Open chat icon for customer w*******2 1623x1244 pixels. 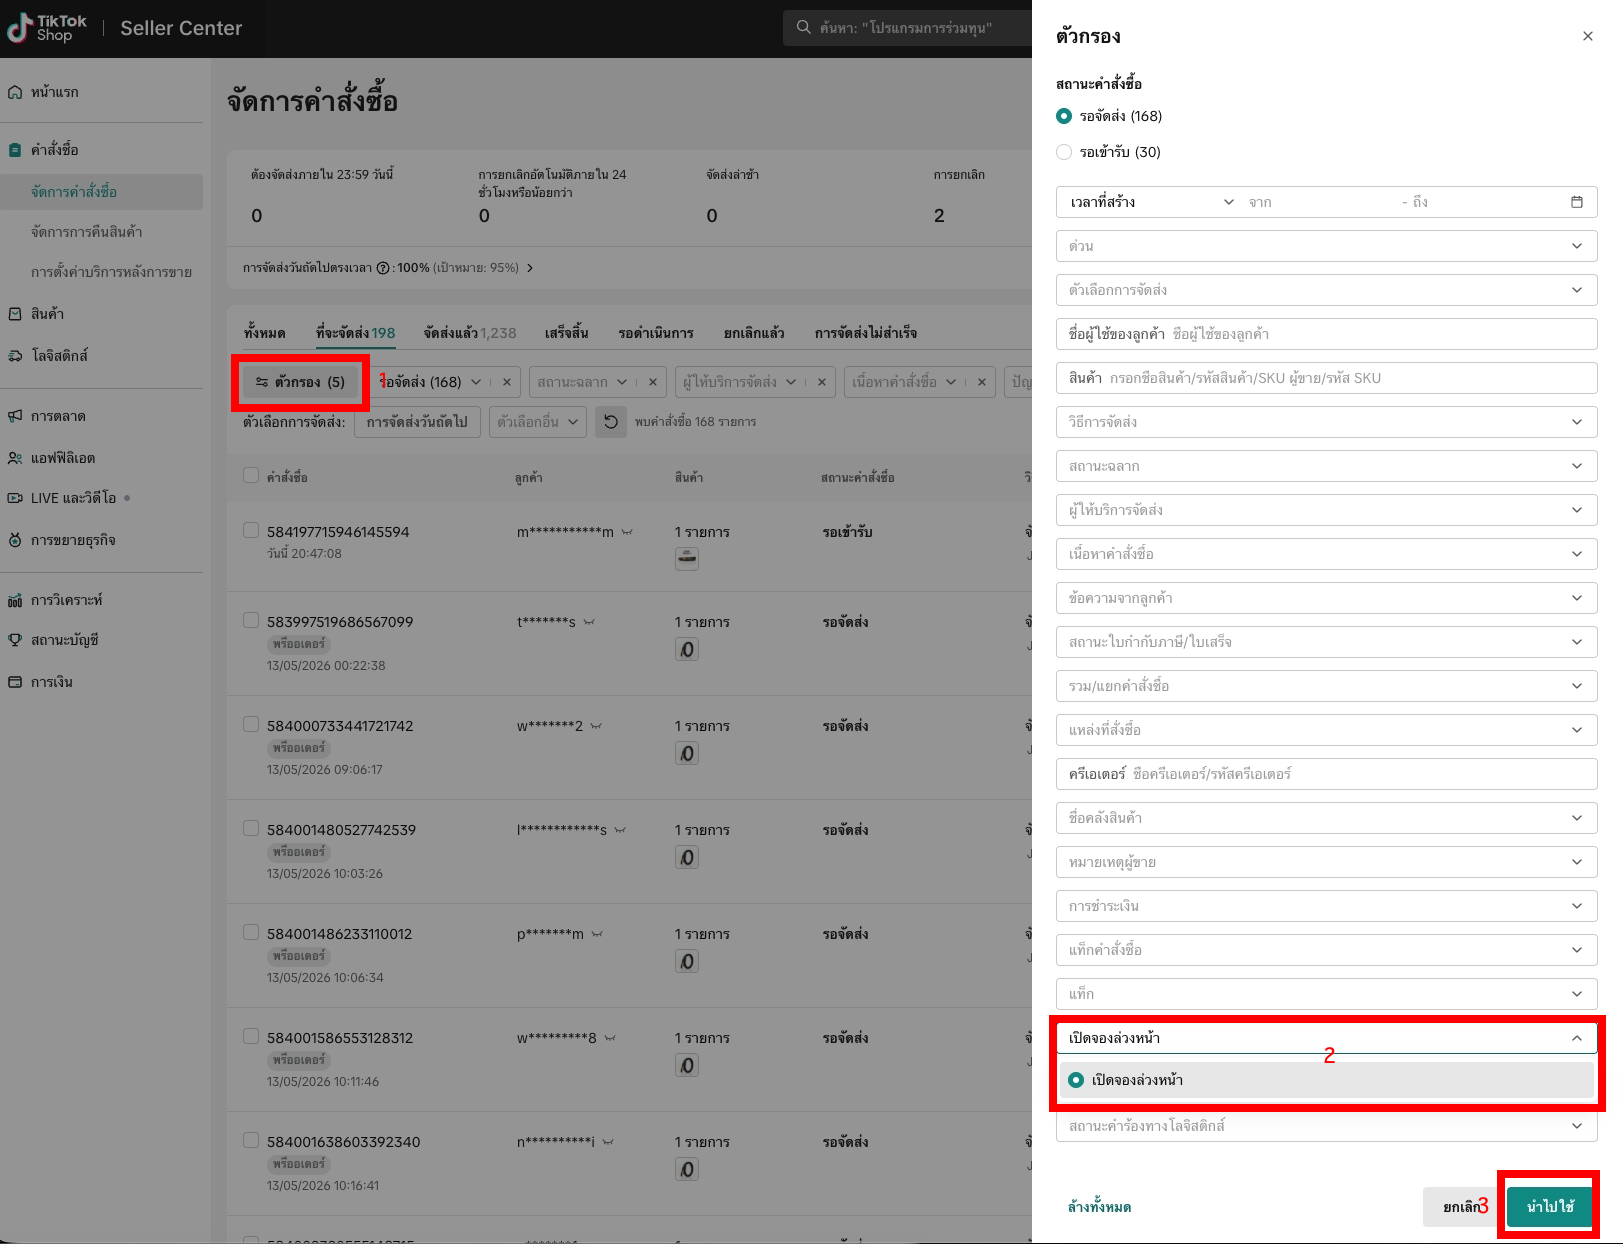596,726
